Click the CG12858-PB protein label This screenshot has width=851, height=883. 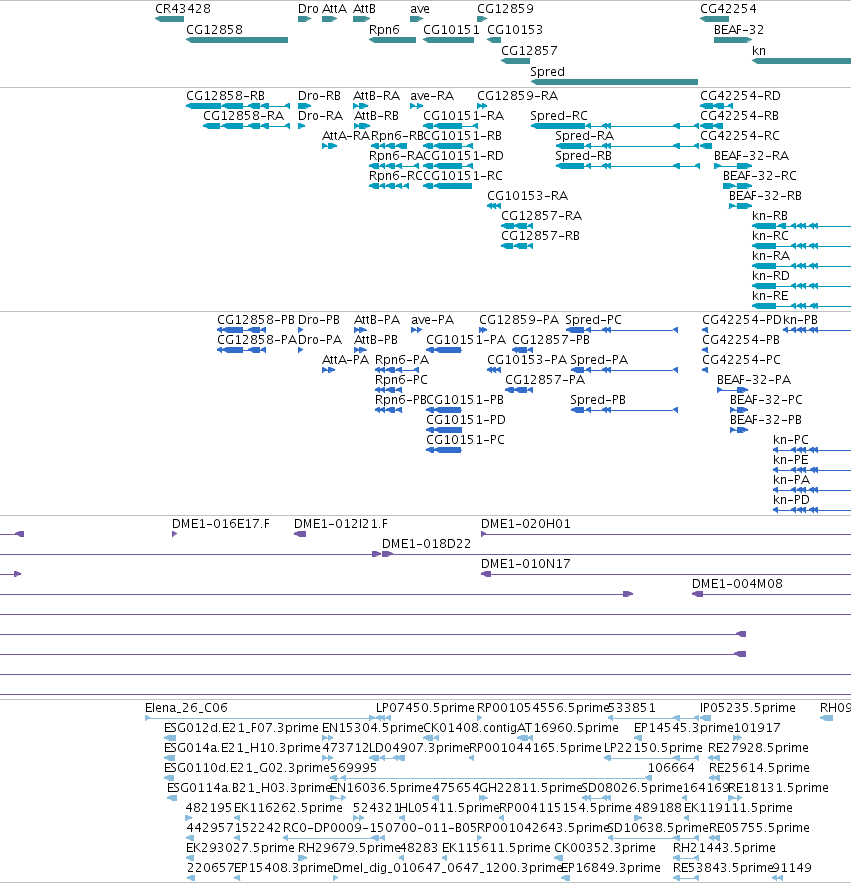coord(256,320)
